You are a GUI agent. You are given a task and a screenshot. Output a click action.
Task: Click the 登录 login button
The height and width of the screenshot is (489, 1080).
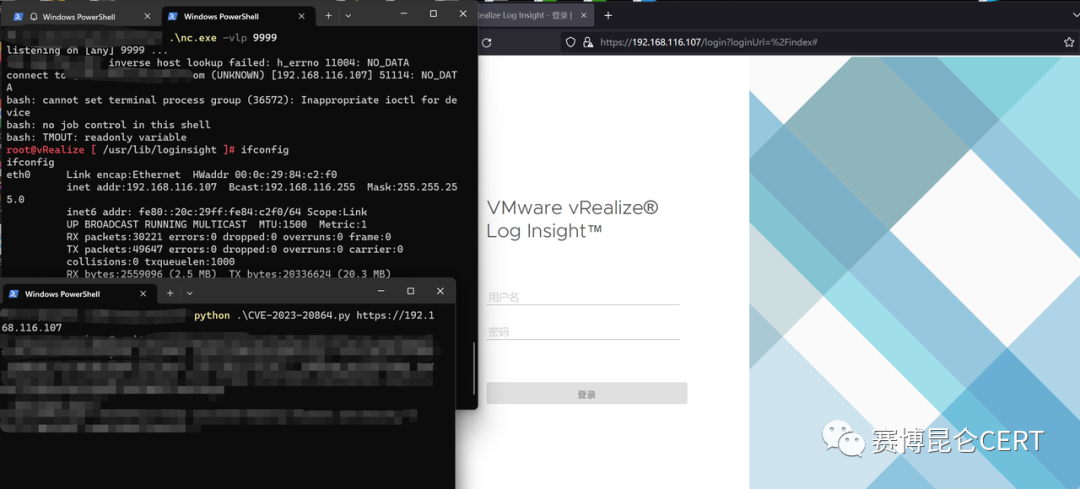coord(587,393)
